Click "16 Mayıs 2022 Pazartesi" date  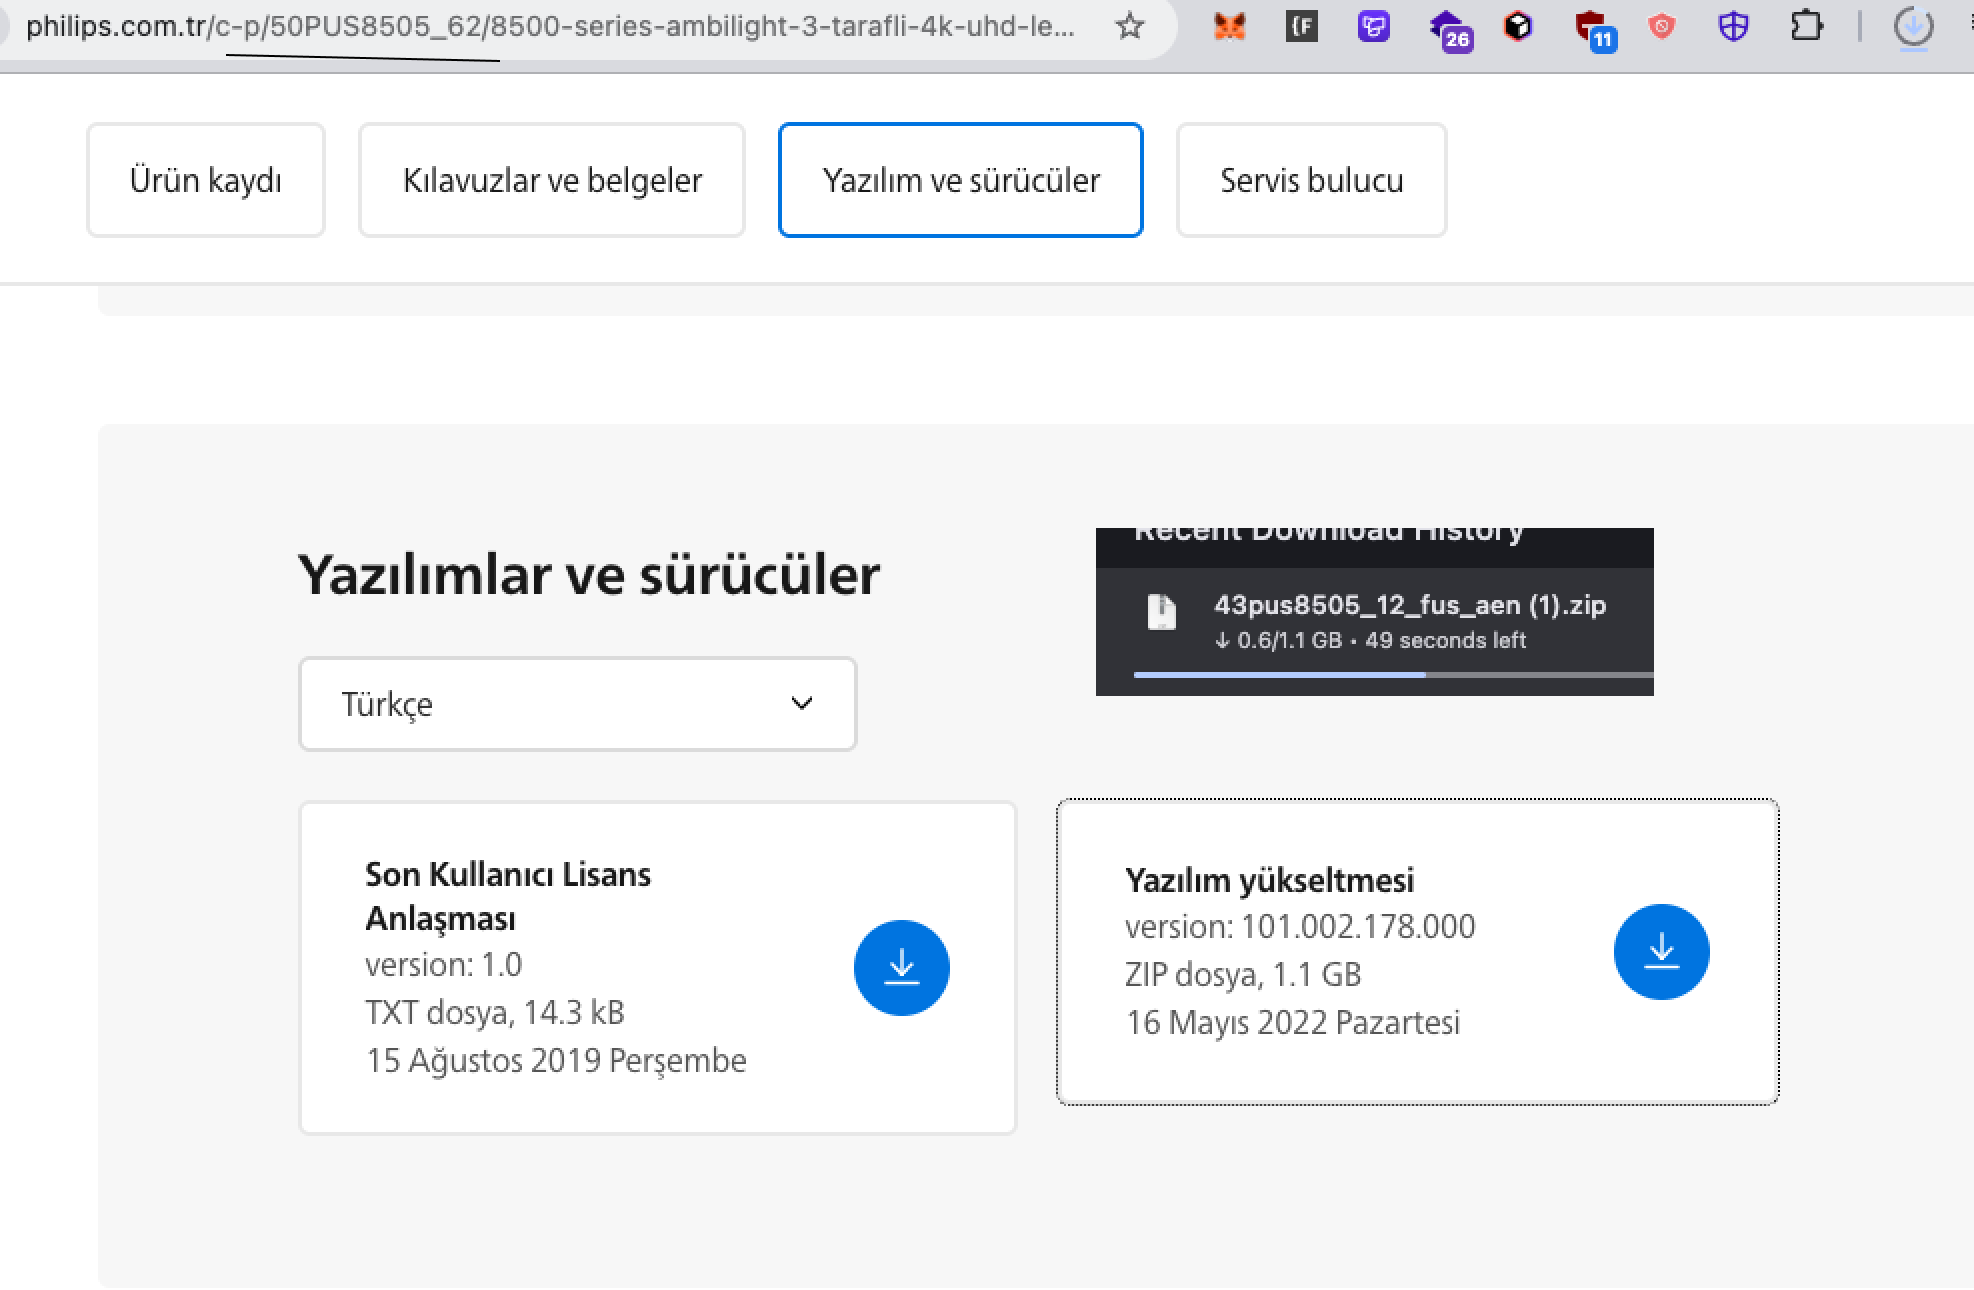coord(1293,1022)
